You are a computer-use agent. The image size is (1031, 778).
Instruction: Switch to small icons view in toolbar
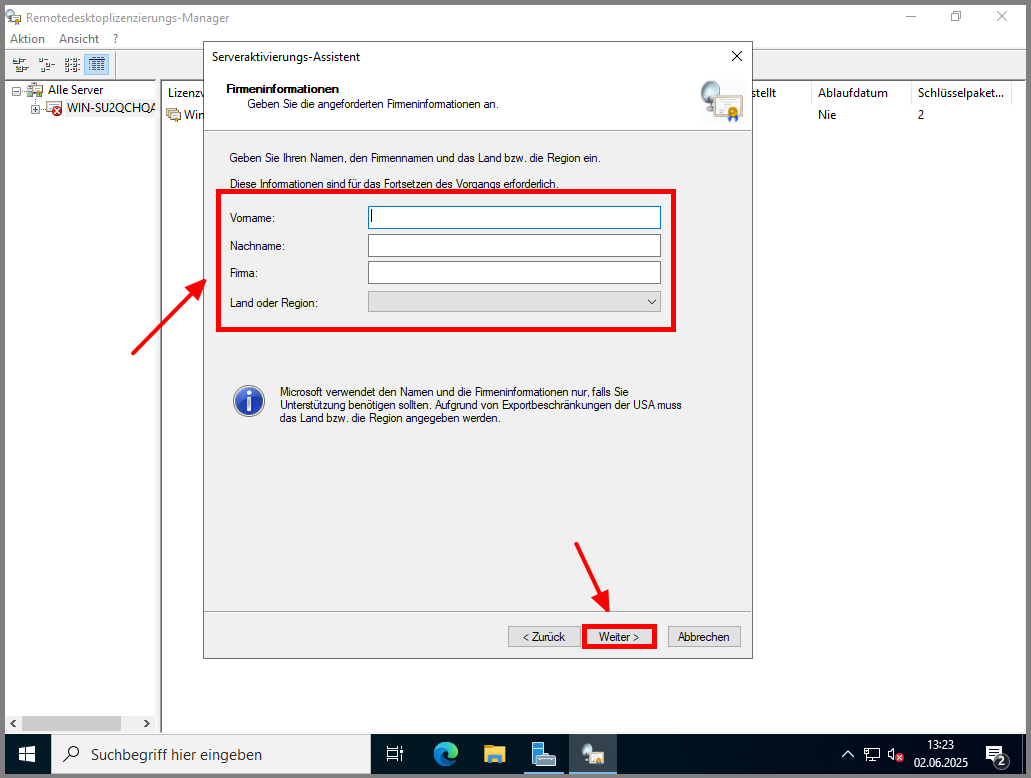[x=46, y=64]
